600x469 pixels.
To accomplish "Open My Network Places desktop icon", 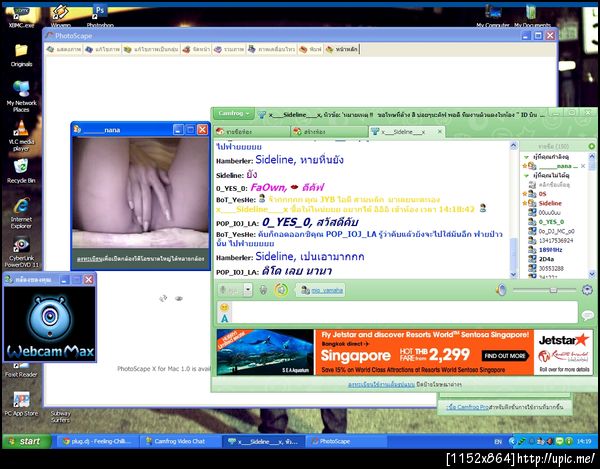I will tap(21, 97).
